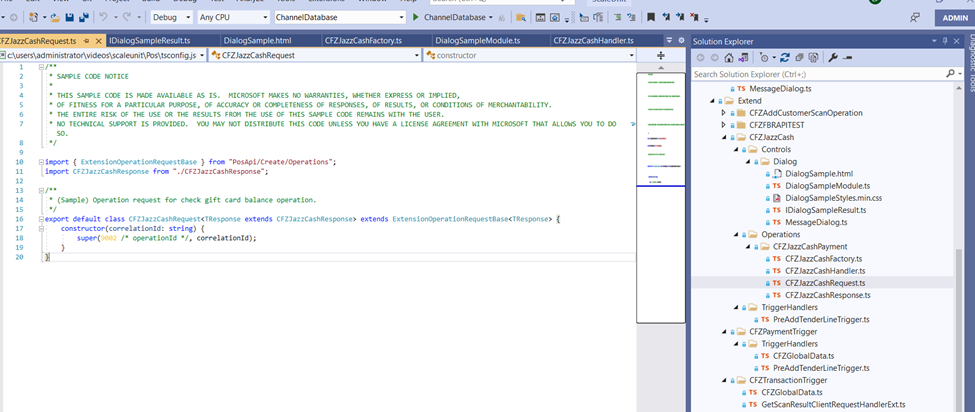Toggle a bookmark with the bookmark icon
The width and height of the screenshot is (975, 412).
pyautogui.click(x=650, y=17)
